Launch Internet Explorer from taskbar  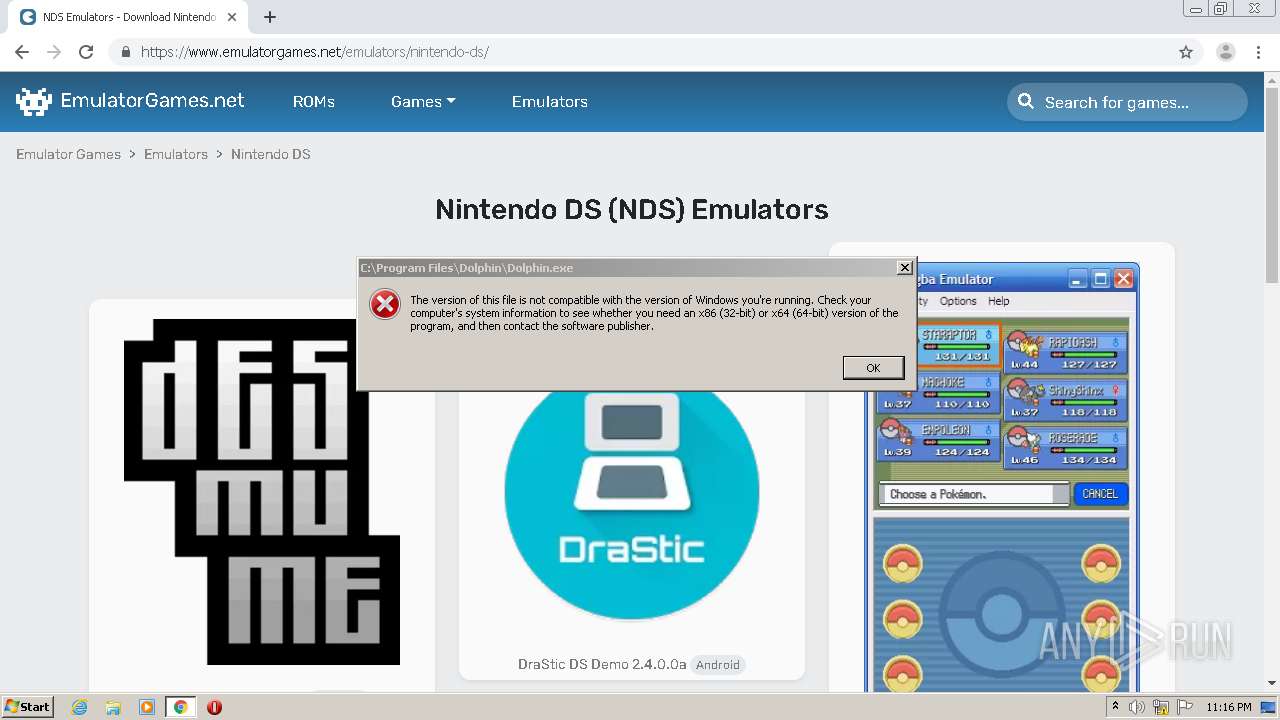[x=79, y=707]
